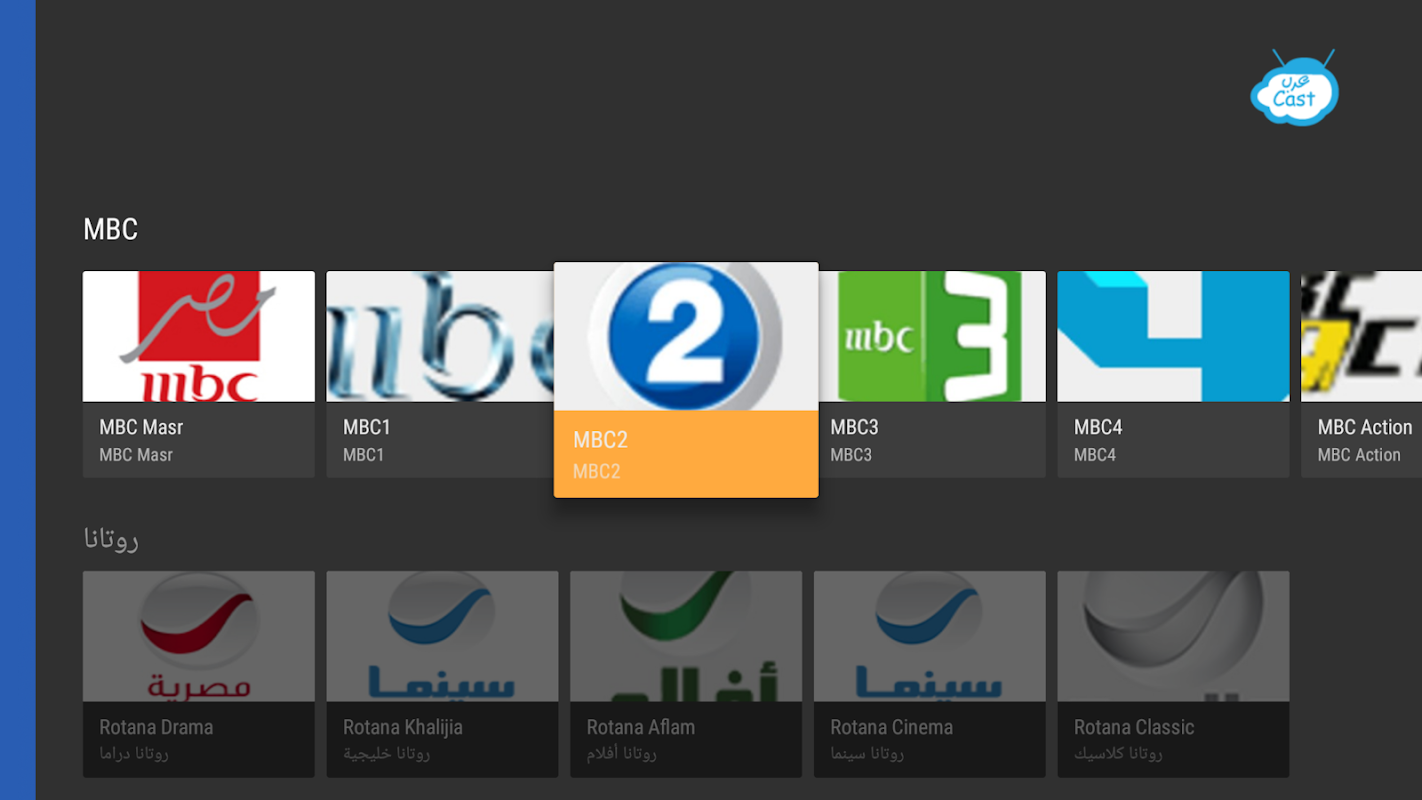Click the Rotana Classic title text
This screenshot has width=1422, height=800.
pyautogui.click(x=1134, y=727)
